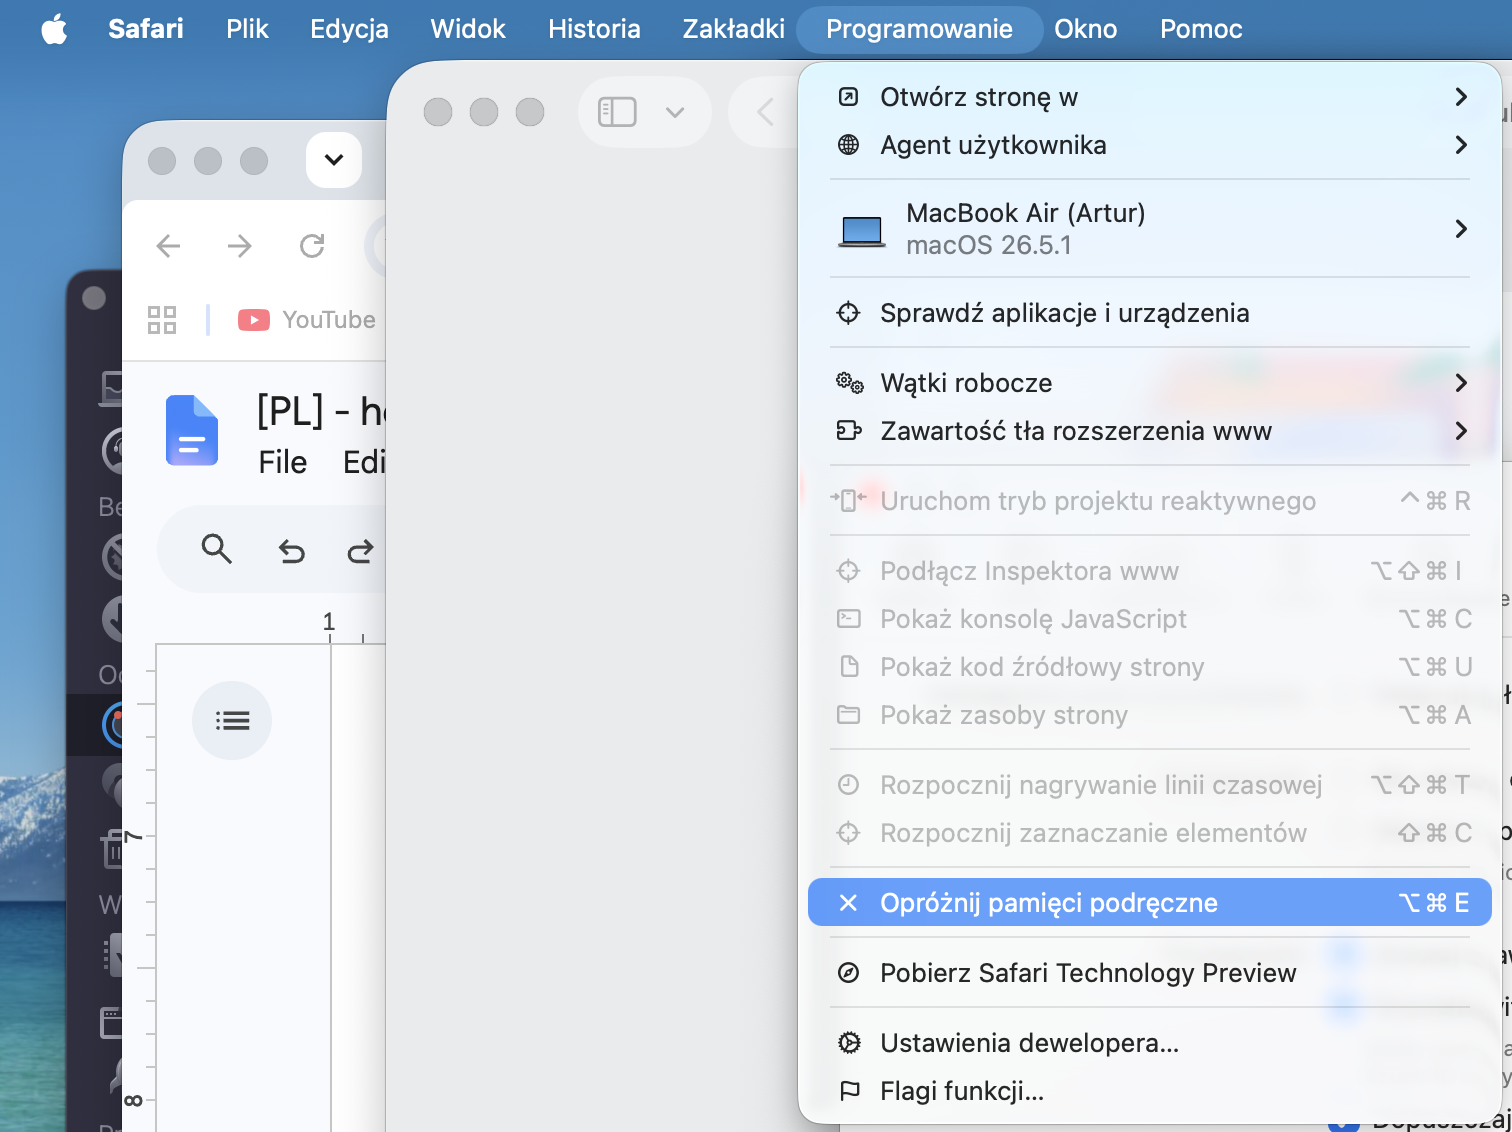Open the Docs File menu
This screenshot has width=1512, height=1132.
tap(283, 462)
